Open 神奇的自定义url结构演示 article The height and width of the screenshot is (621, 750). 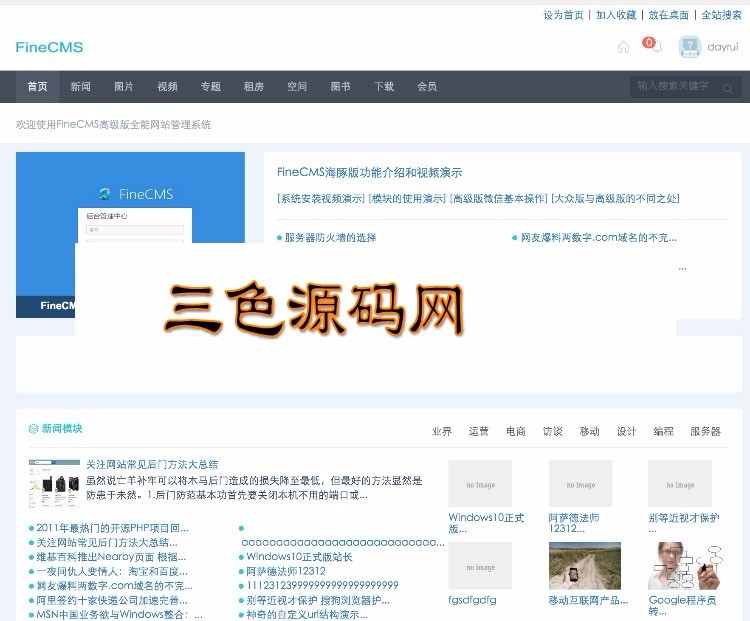click(x=307, y=614)
